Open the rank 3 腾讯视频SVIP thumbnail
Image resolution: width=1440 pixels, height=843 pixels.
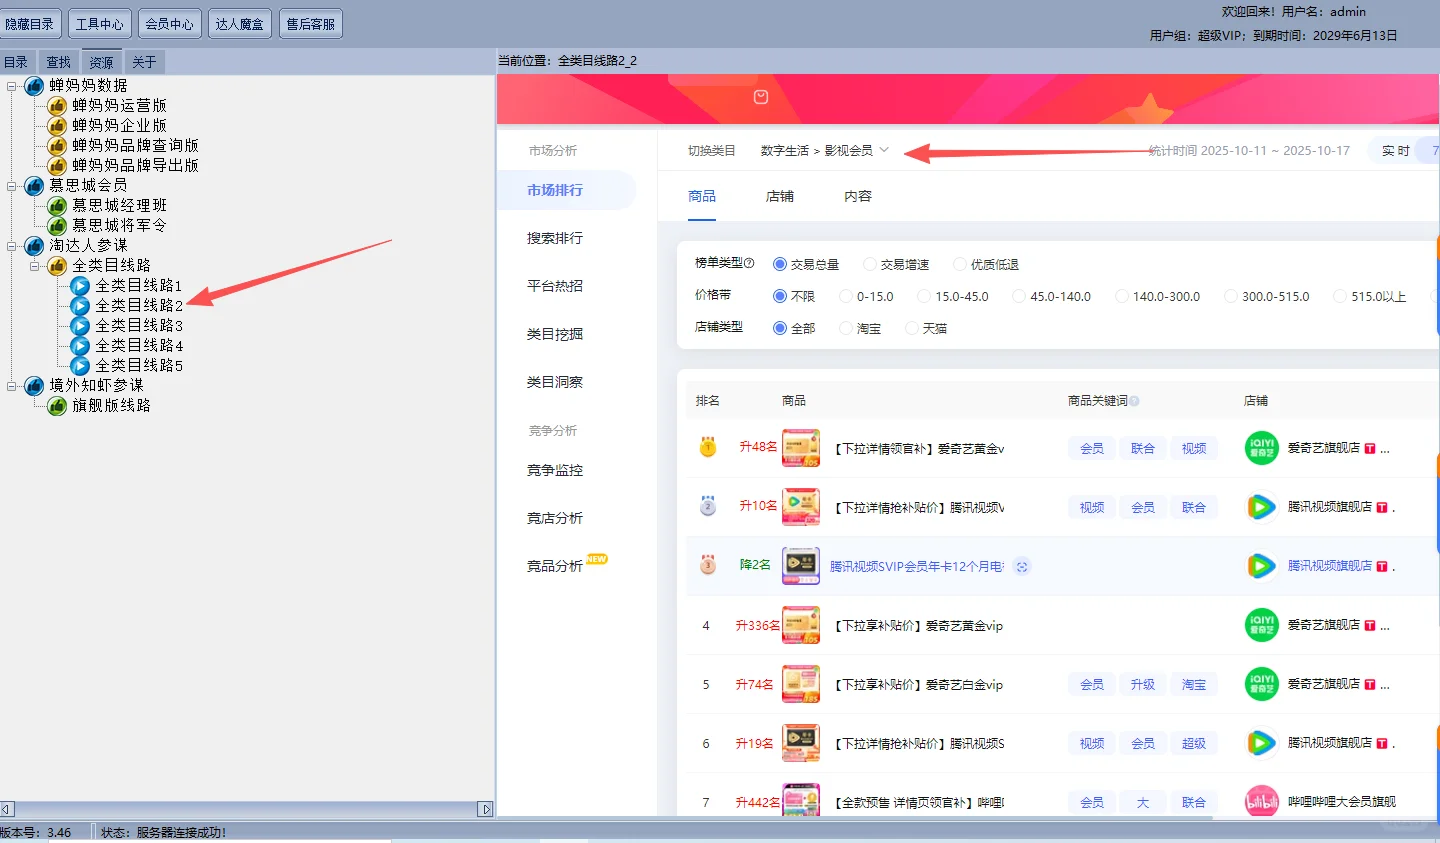click(801, 566)
